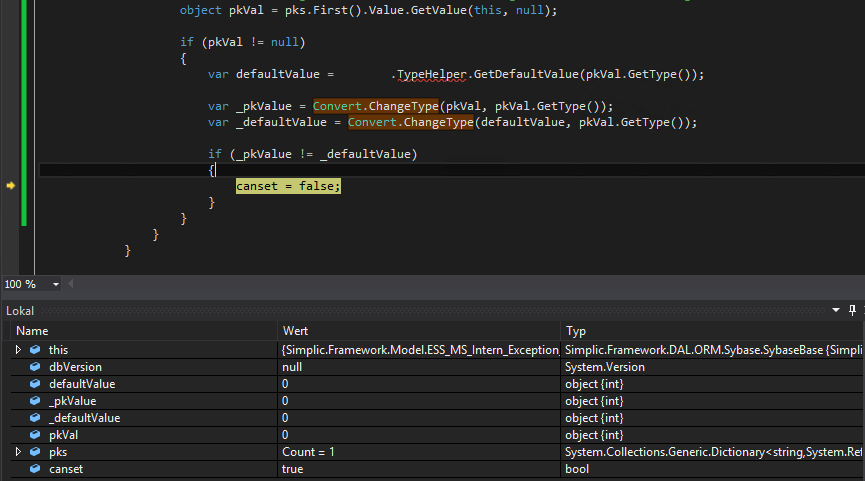Click the 'true' value of canset

292,469
